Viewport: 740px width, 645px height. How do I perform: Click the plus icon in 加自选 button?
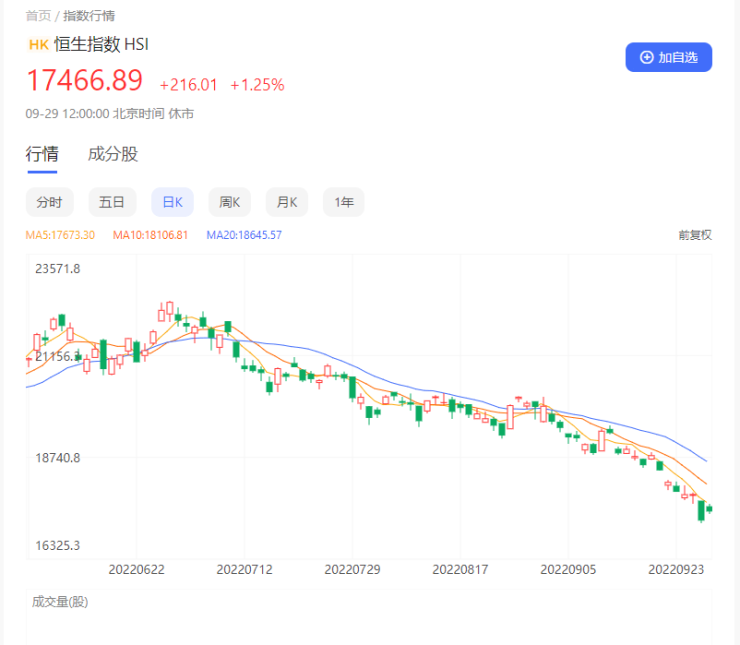[x=646, y=58]
